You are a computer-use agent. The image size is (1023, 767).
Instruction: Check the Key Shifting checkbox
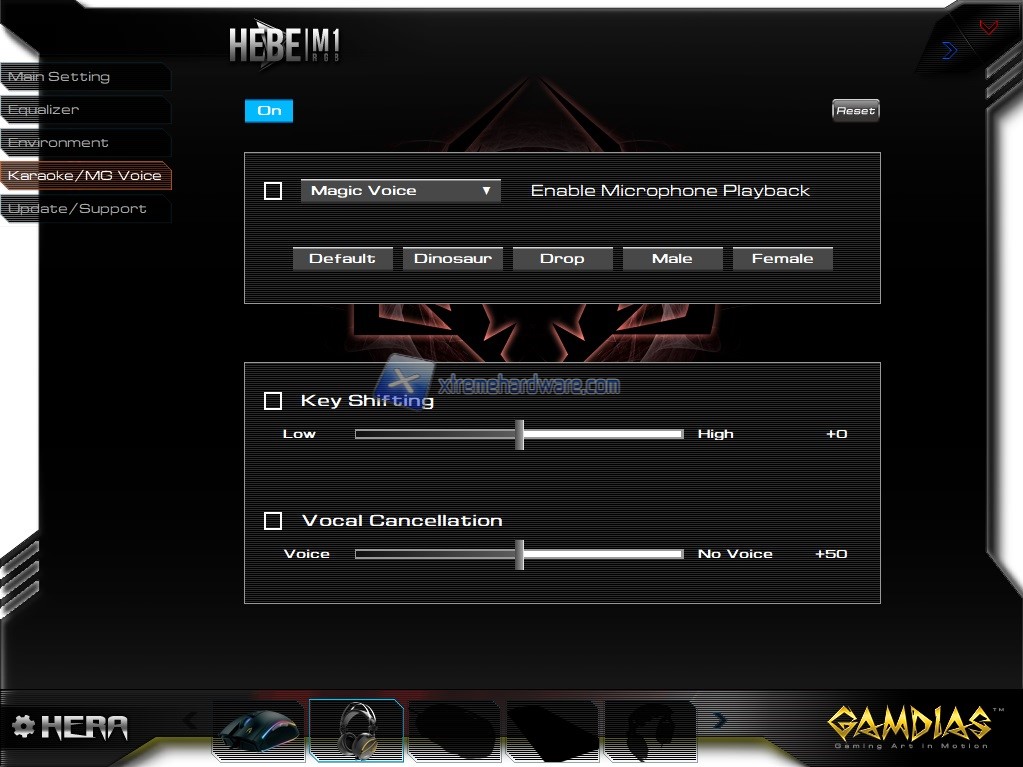[x=273, y=401]
